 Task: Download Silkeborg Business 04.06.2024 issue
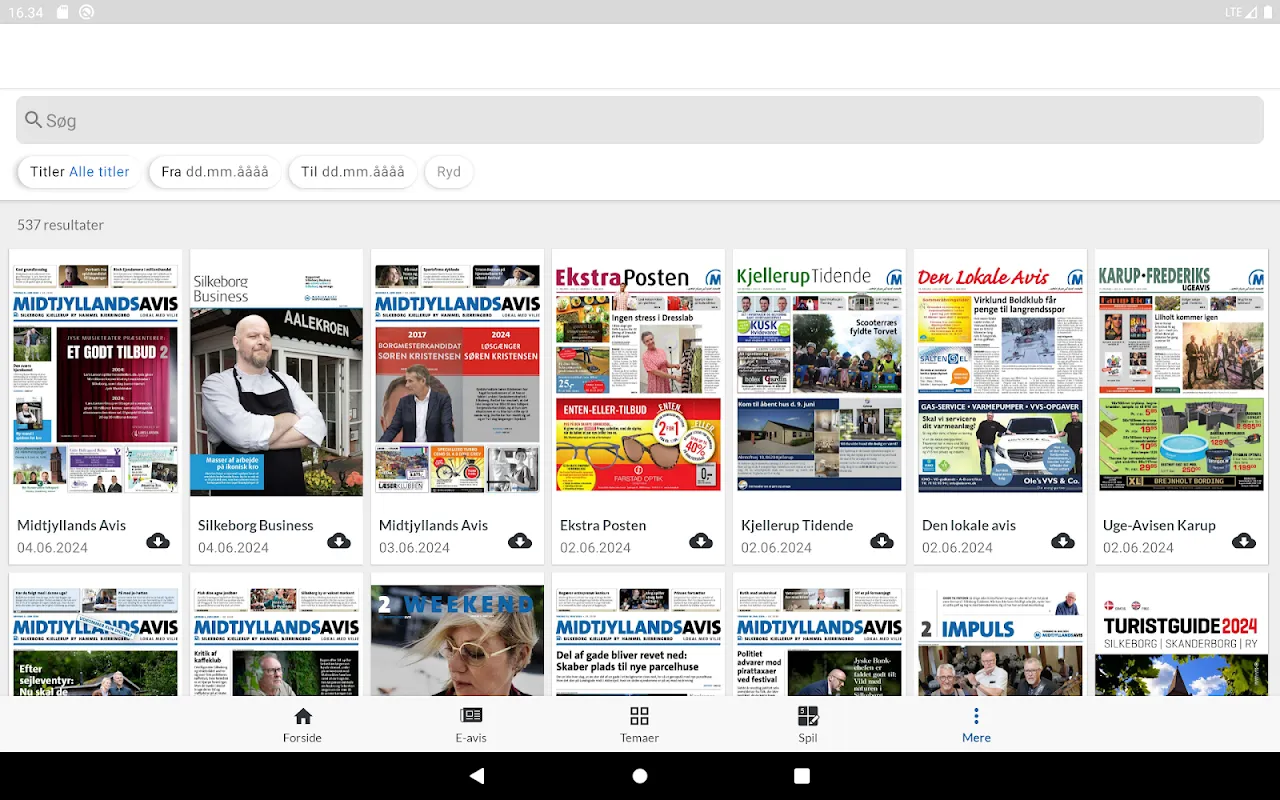click(339, 541)
